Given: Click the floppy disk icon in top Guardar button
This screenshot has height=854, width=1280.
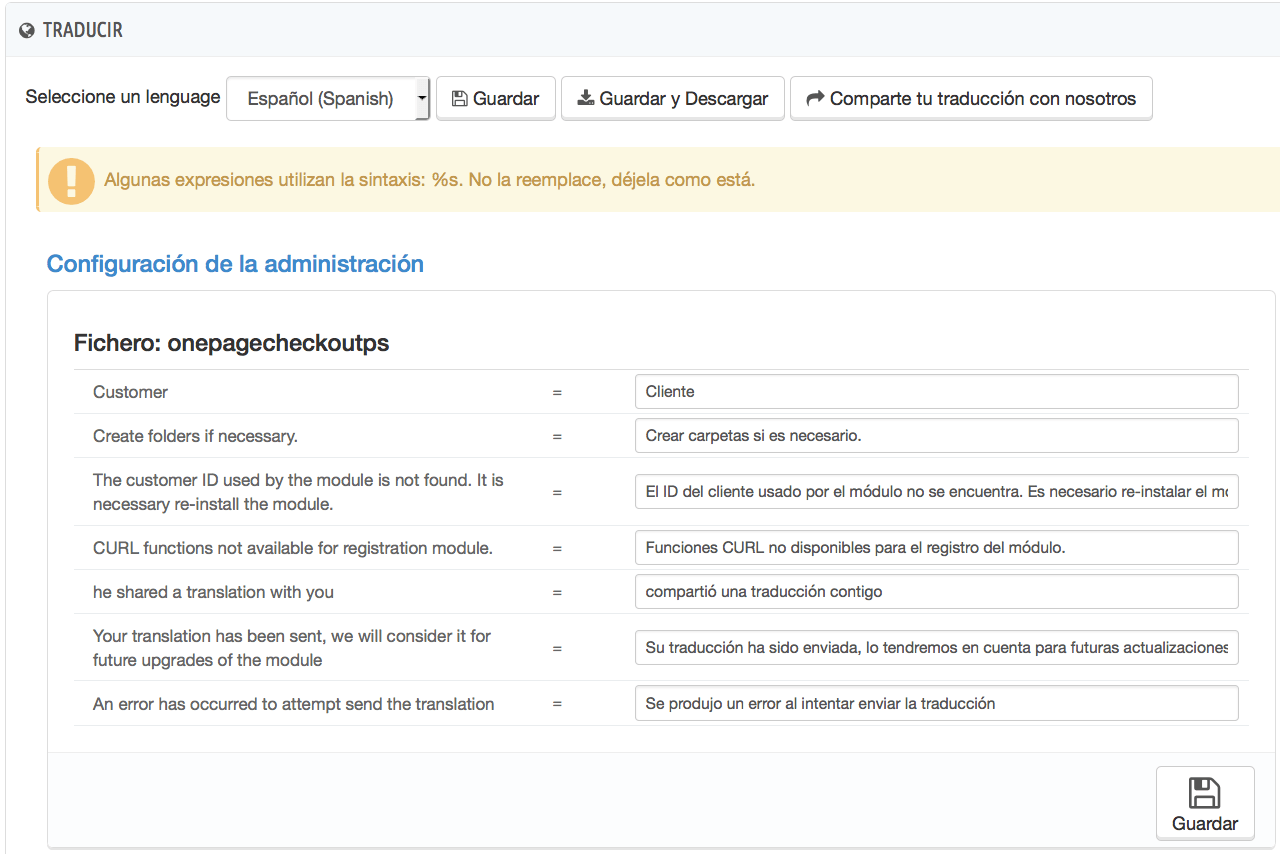Looking at the screenshot, I should click(459, 99).
